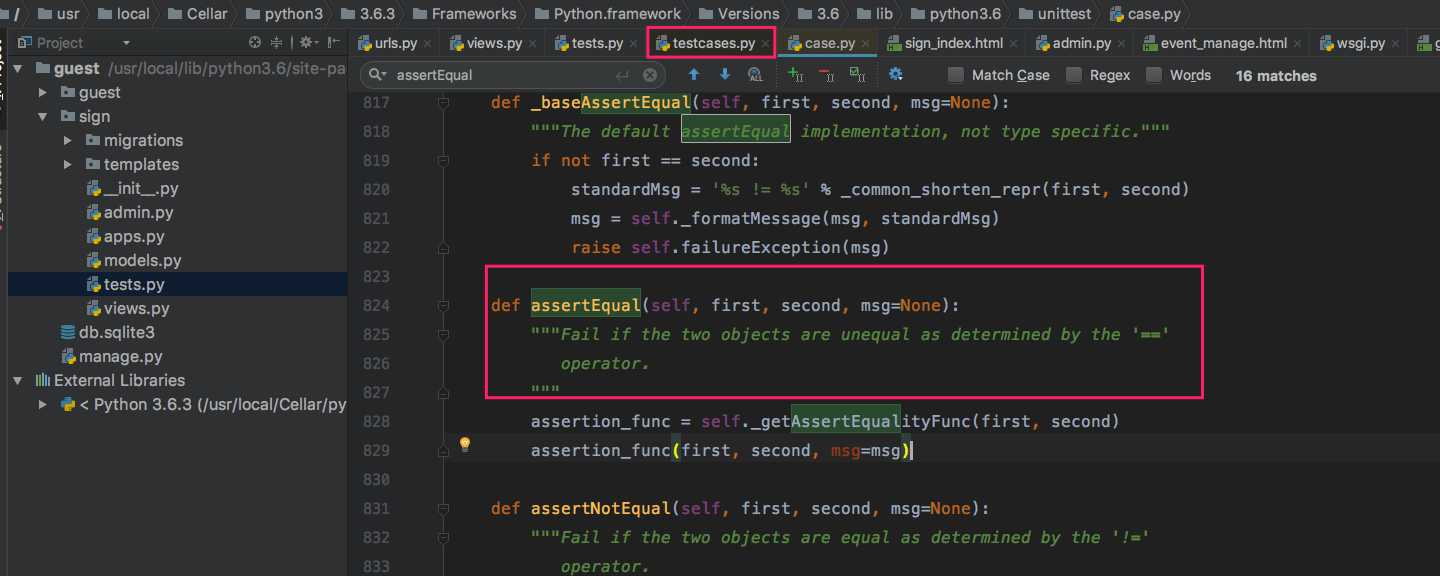Screen dimensions: 1440x576
Task: Close the tests.py editor tab
Action: coord(634,44)
